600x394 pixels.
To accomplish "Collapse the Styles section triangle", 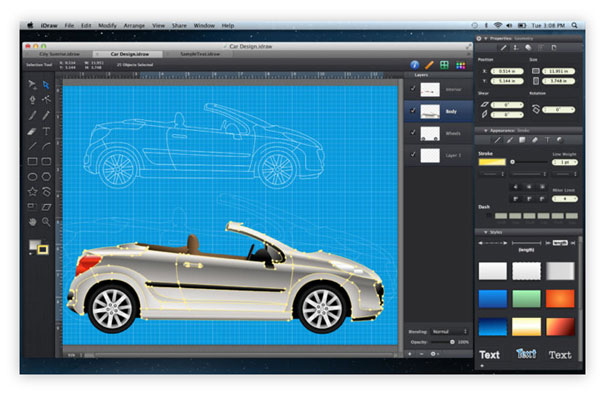I will point(486,232).
